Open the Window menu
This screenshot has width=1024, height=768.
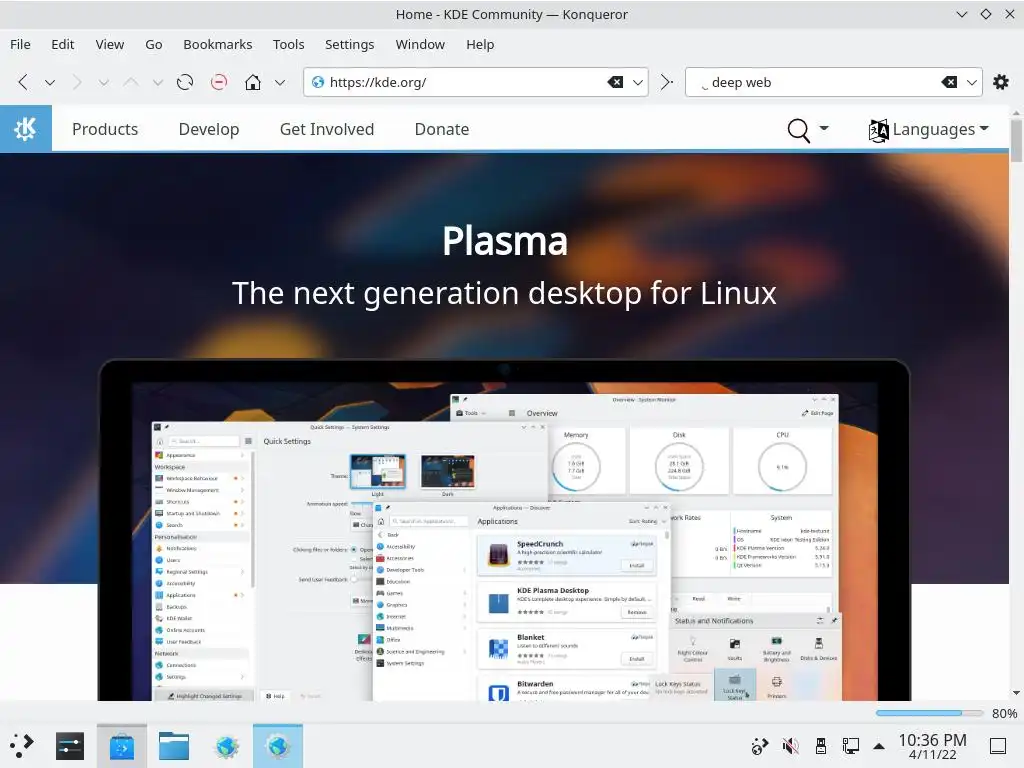point(420,44)
